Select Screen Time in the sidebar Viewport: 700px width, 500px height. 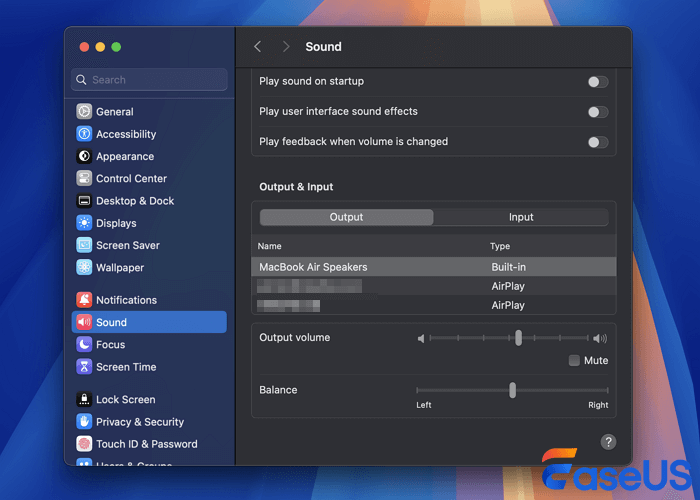tap(149, 367)
